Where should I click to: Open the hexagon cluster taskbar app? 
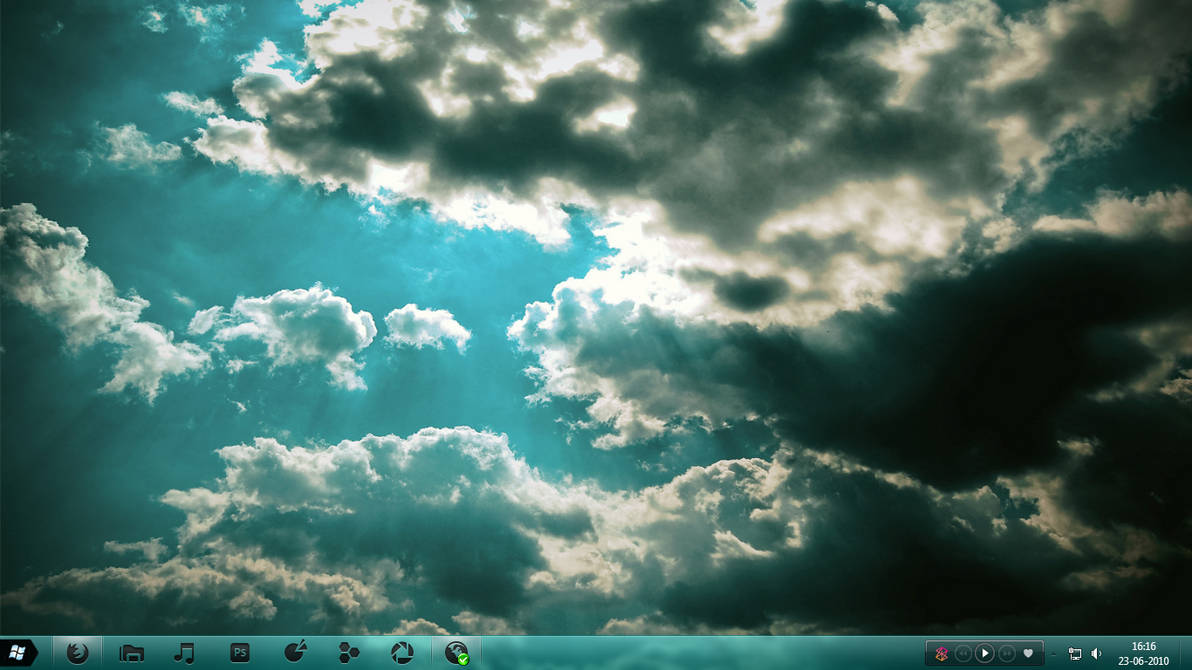point(348,653)
